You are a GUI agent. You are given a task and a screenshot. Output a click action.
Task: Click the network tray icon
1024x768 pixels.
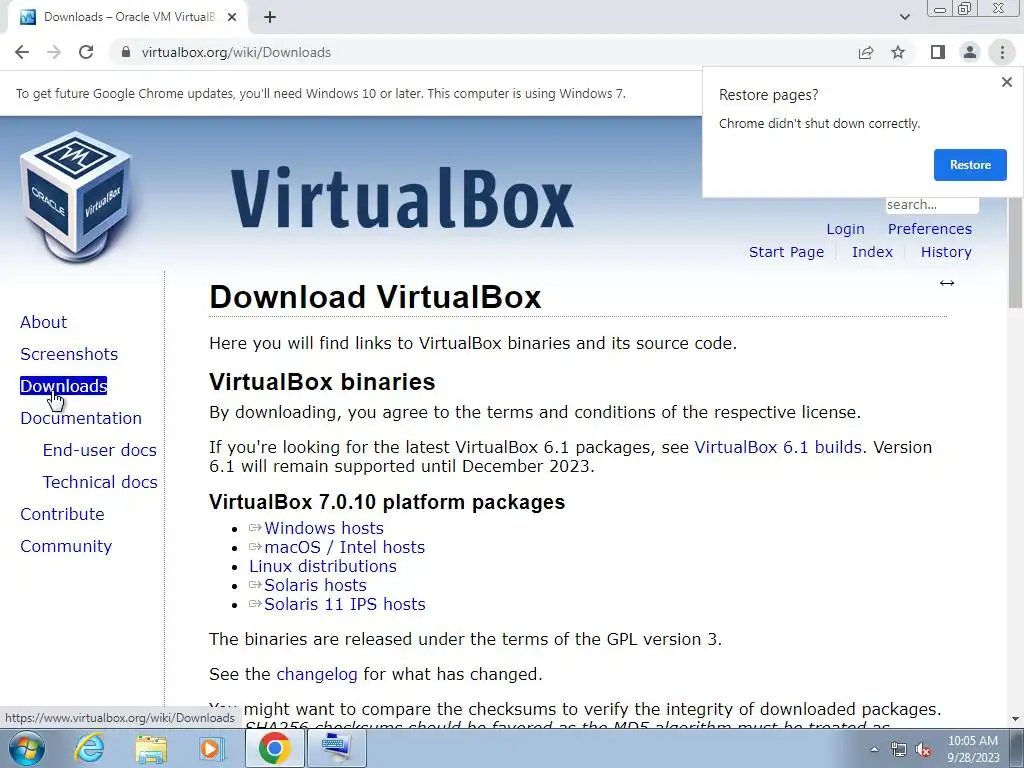click(x=899, y=749)
